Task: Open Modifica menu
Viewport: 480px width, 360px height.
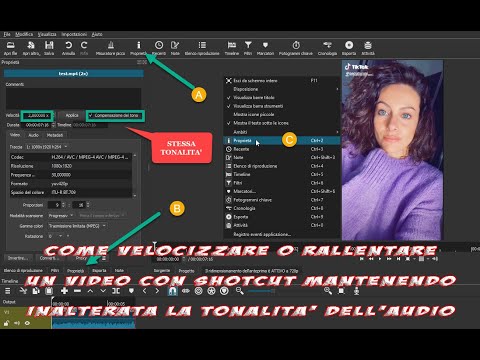Action: coord(24,34)
